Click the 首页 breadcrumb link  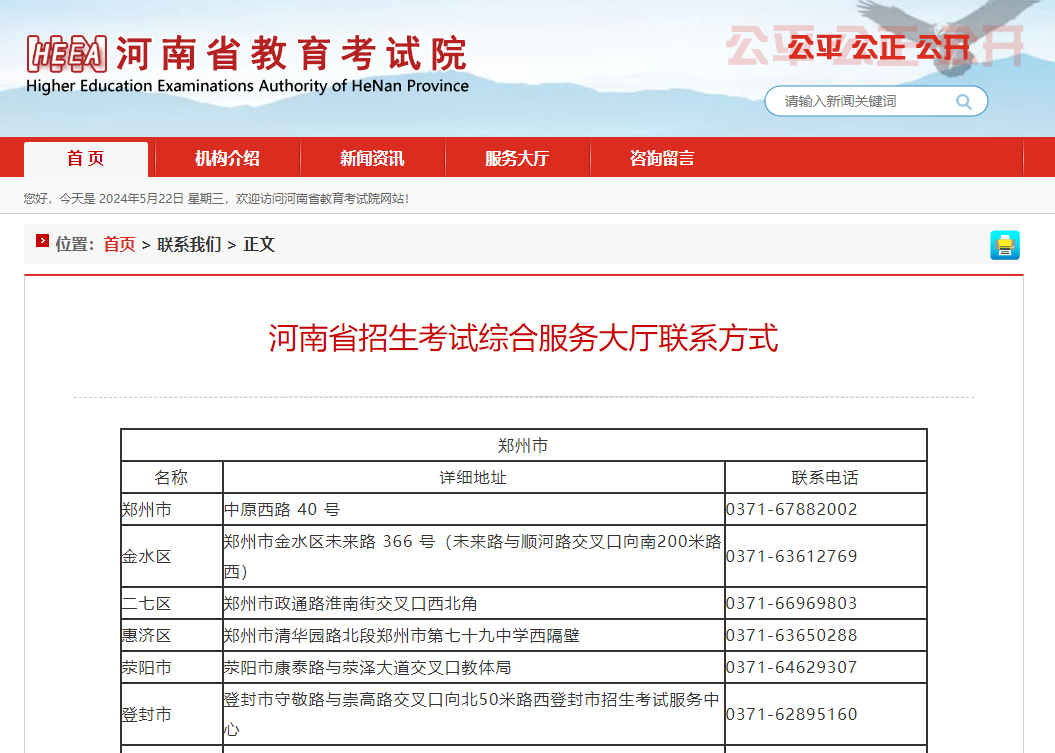pyautogui.click(x=119, y=244)
